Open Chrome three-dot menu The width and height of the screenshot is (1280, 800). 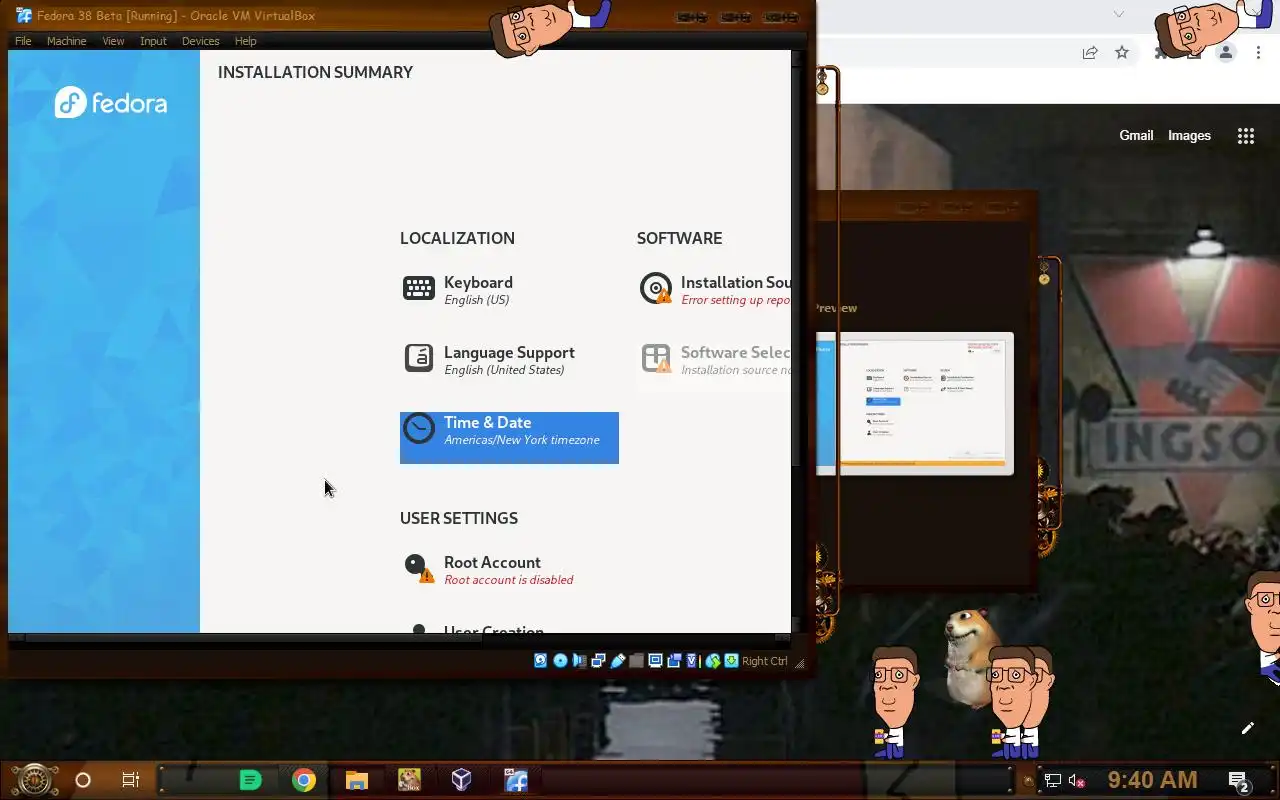click(1259, 53)
